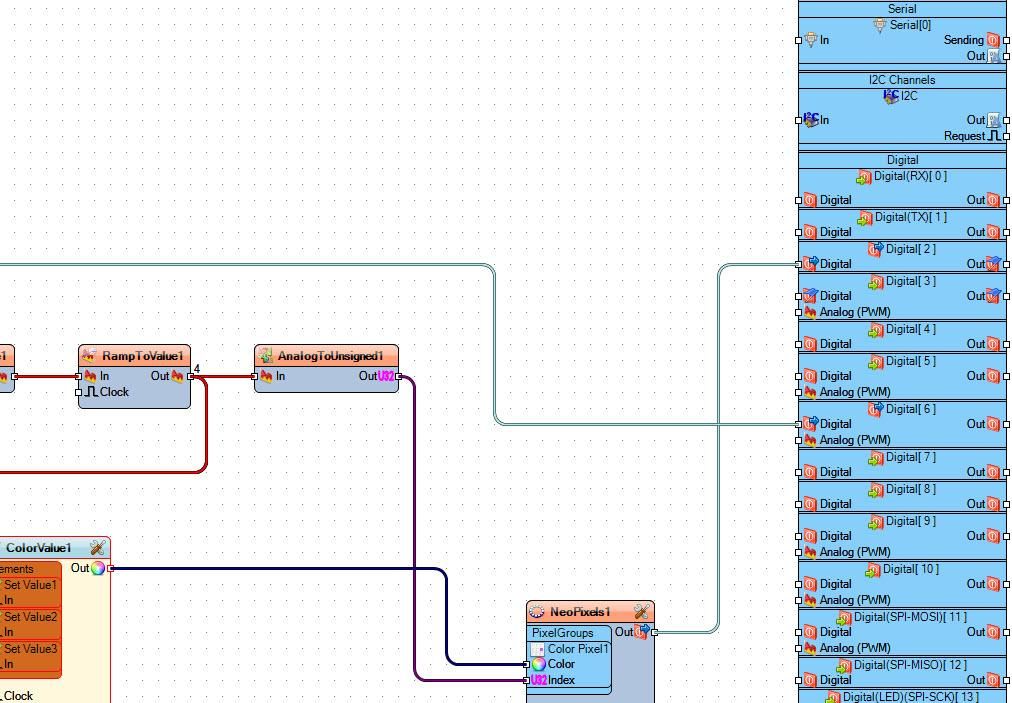
Task: Click the Digital(SPI-MOSI)[ 11 ] channel icon
Action: point(844,618)
